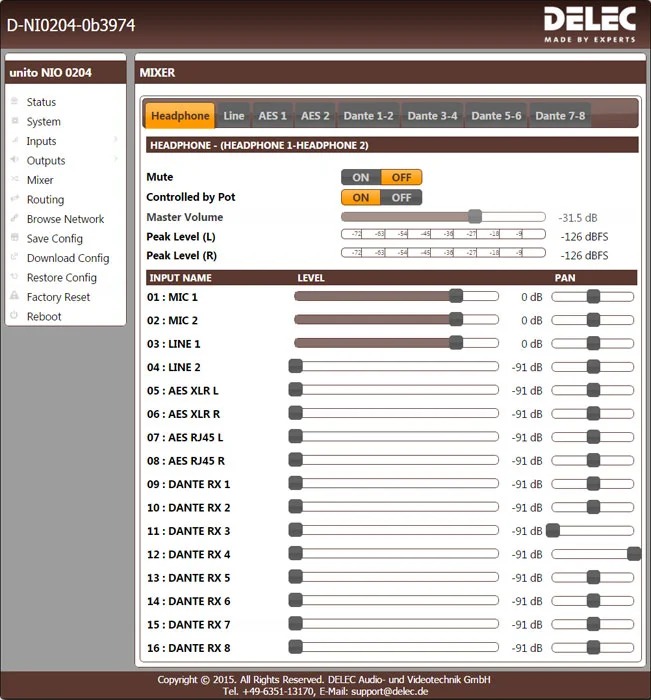Click the LINE 1 level slider handle
Image resolution: width=651 pixels, height=700 pixels.
click(x=456, y=343)
